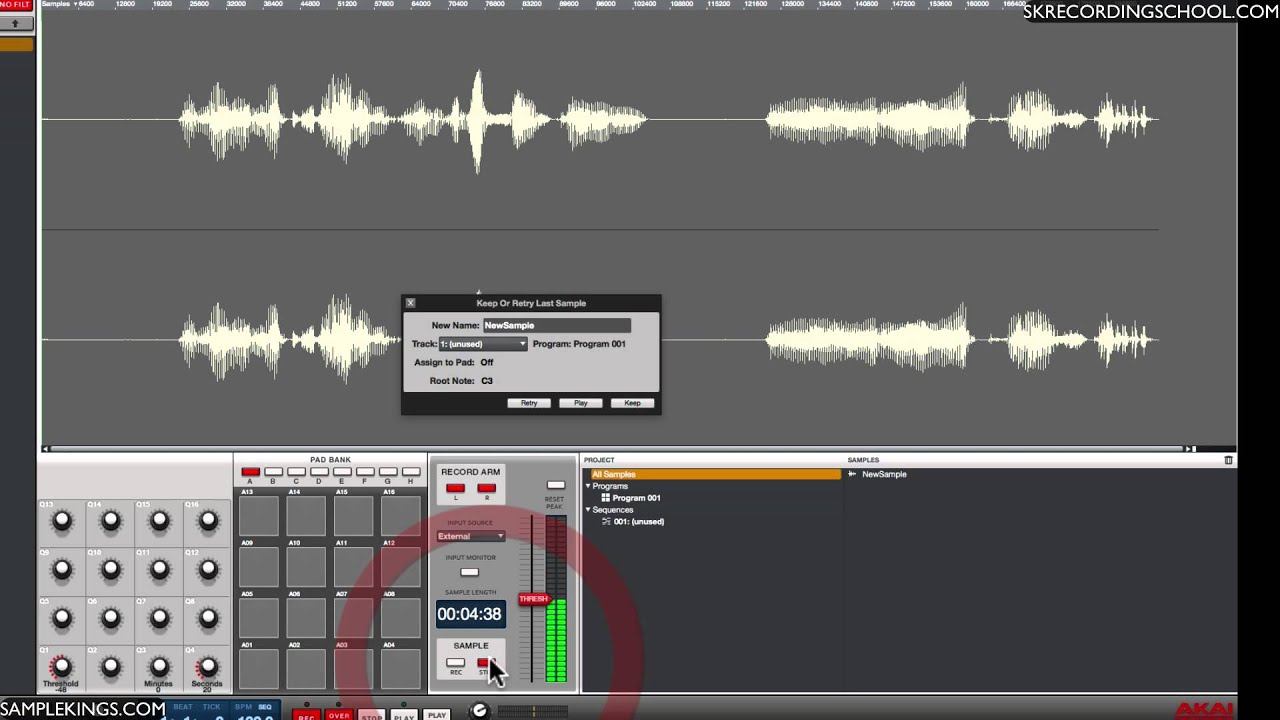Click the Q9 knob
The image size is (1280, 720).
[62, 569]
